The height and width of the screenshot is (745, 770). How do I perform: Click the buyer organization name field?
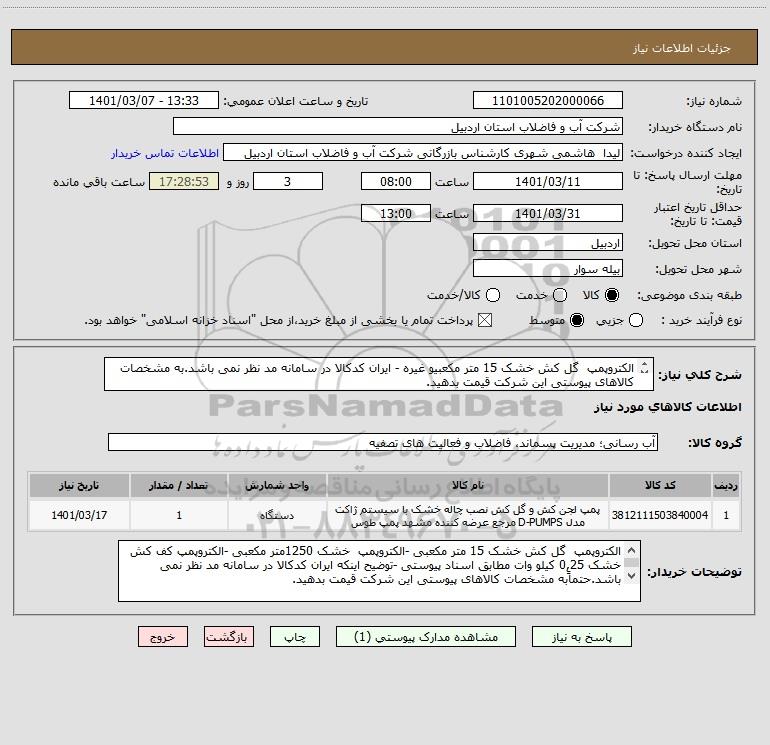click(x=398, y=127)
